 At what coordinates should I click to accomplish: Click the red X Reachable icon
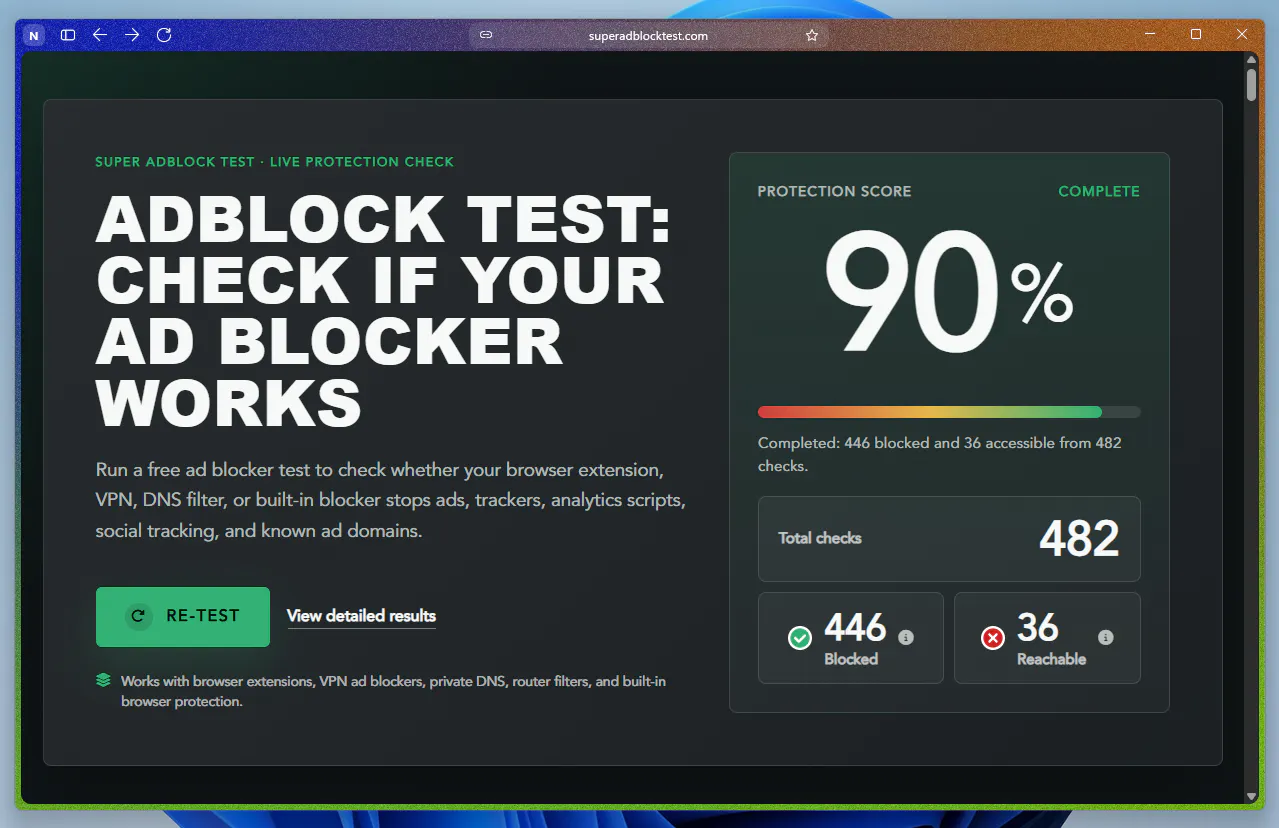click(993, 638)
